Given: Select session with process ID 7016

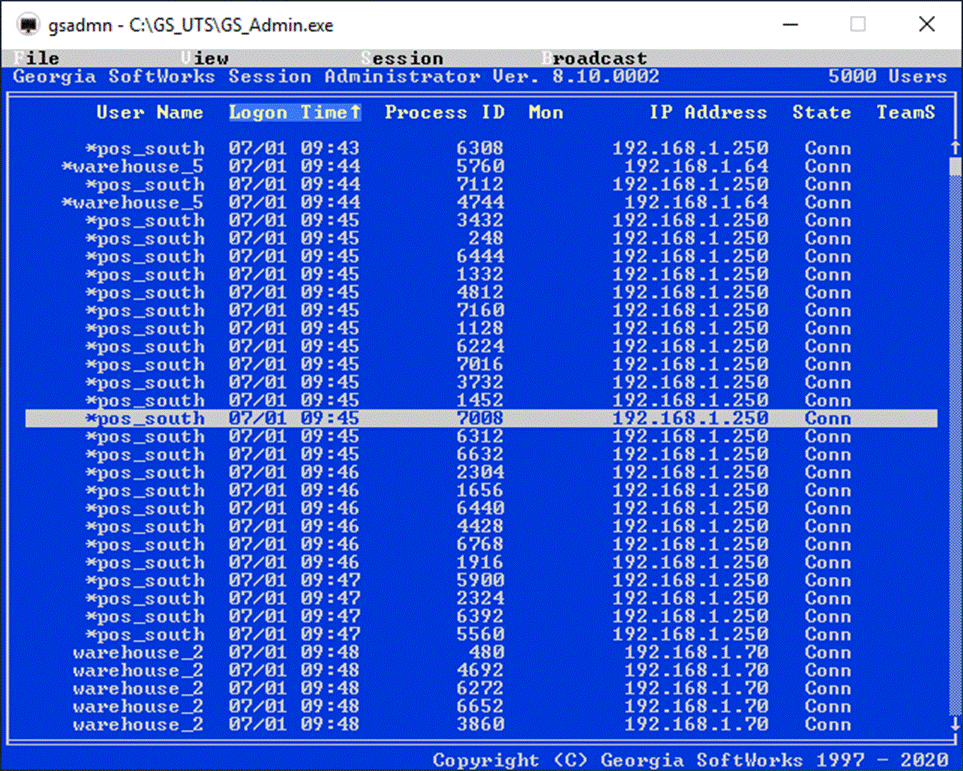Looking at the screenshot, I should pyautogui.click(x=482, y=365).
